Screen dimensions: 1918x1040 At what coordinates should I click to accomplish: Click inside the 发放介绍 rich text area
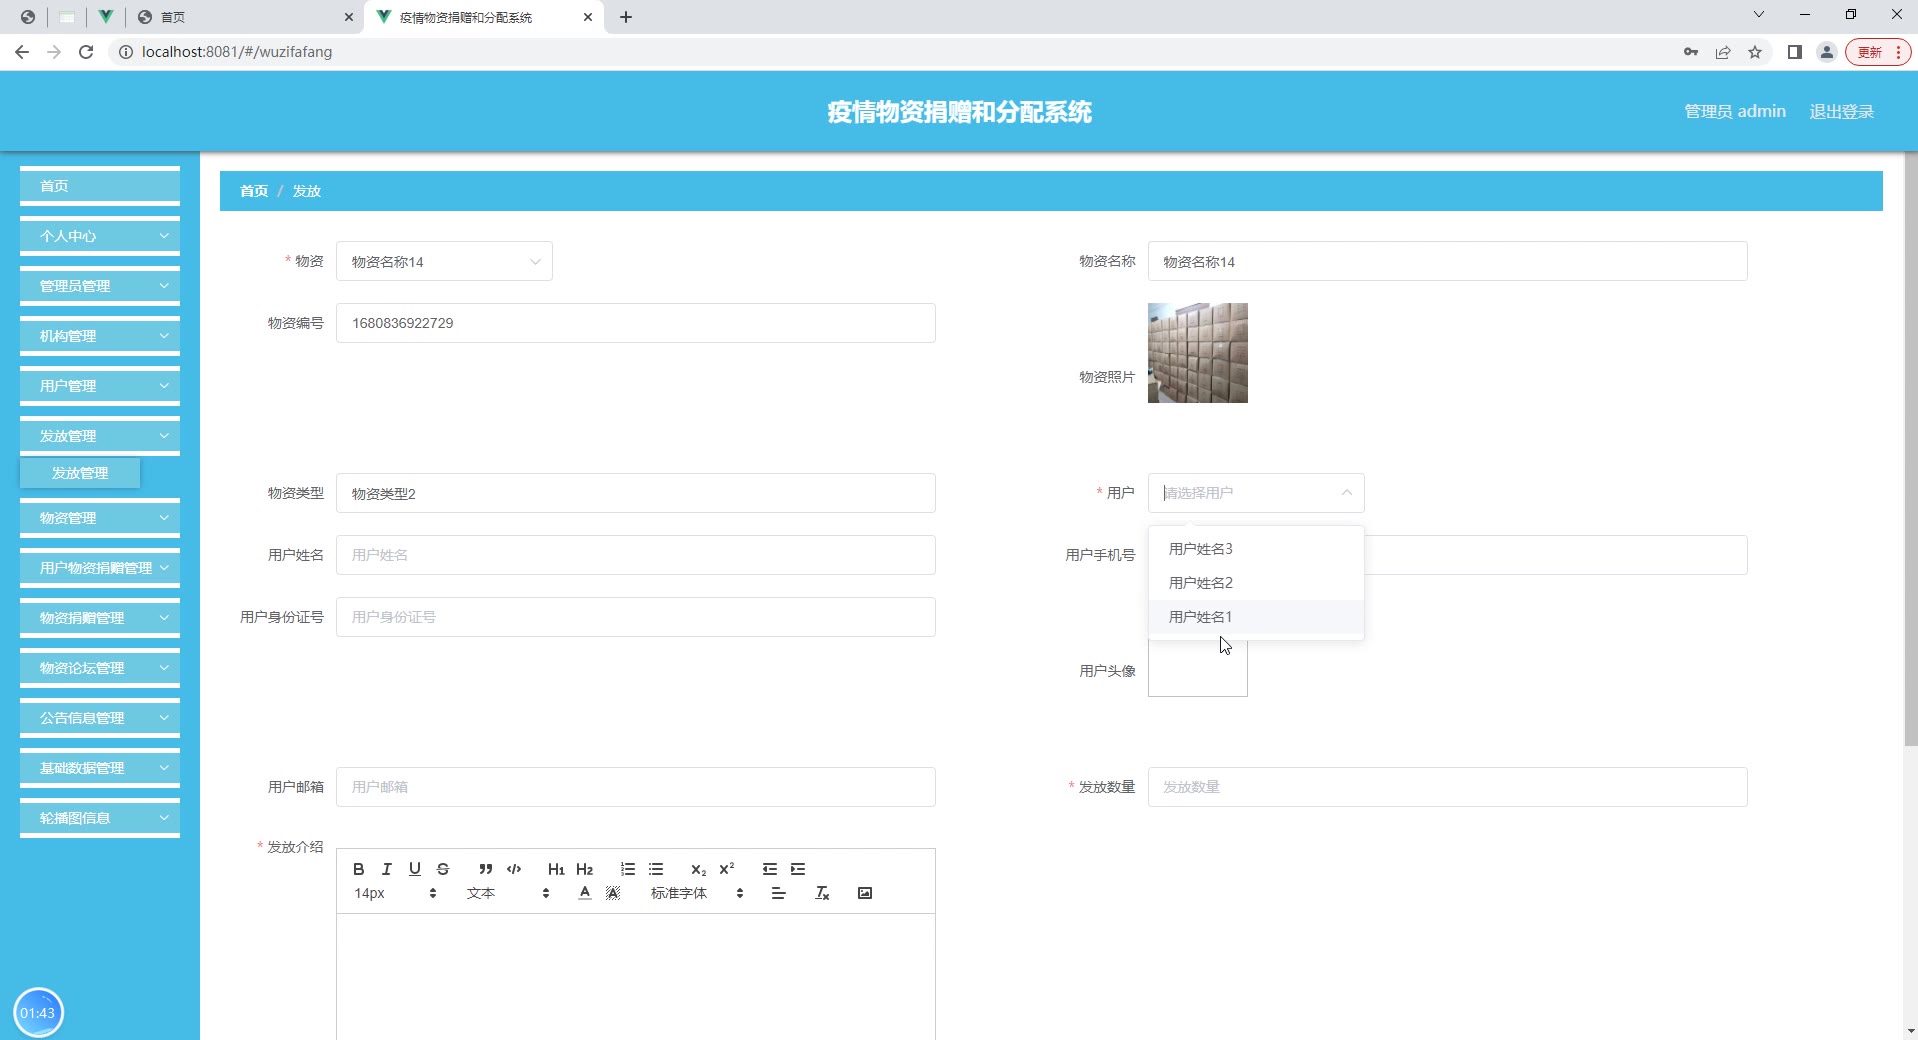636,976
